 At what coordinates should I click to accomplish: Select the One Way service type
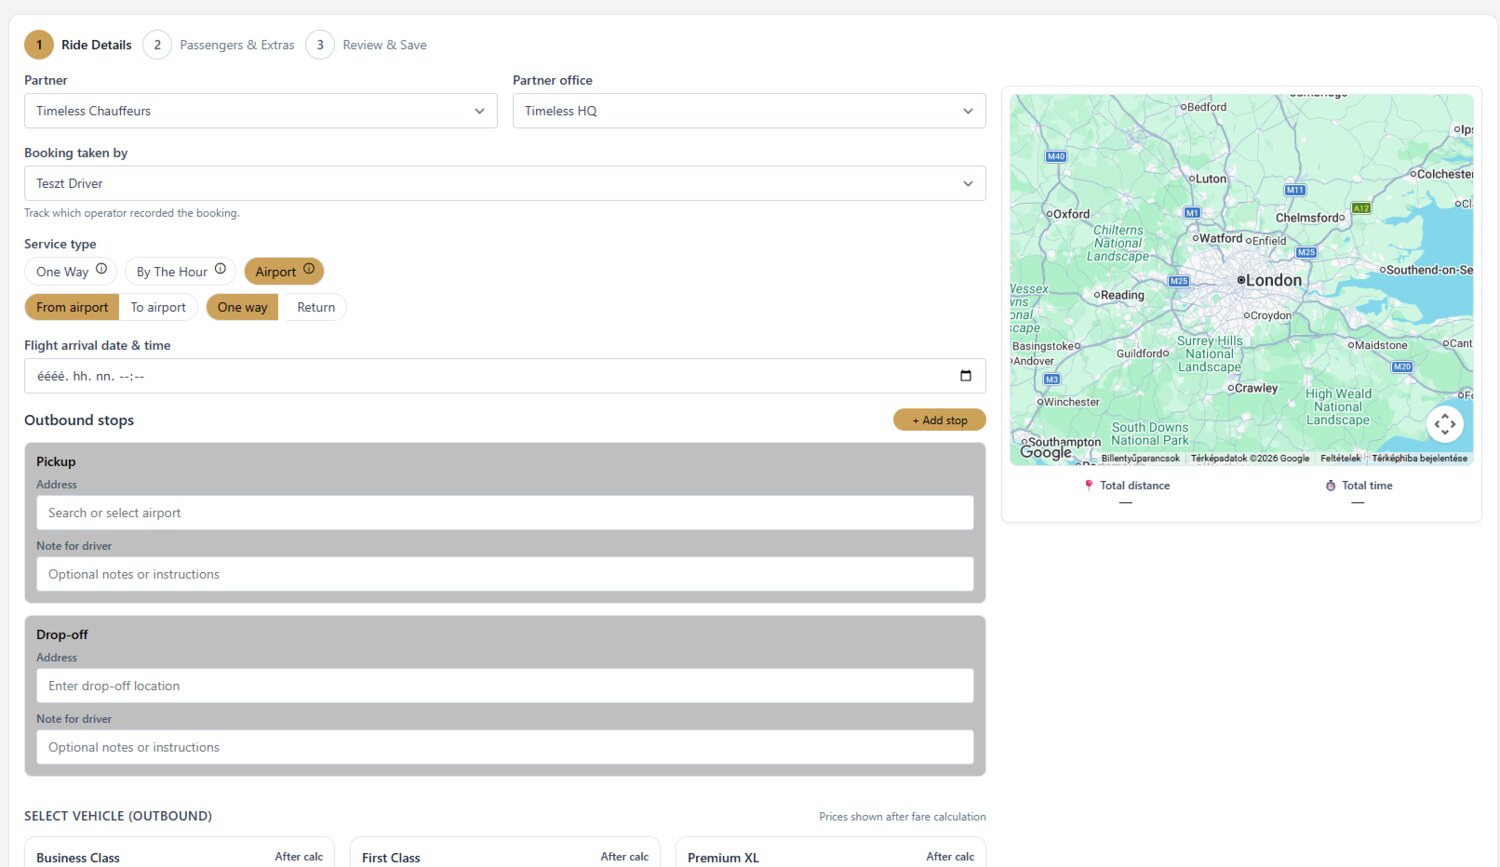point(71,271)
